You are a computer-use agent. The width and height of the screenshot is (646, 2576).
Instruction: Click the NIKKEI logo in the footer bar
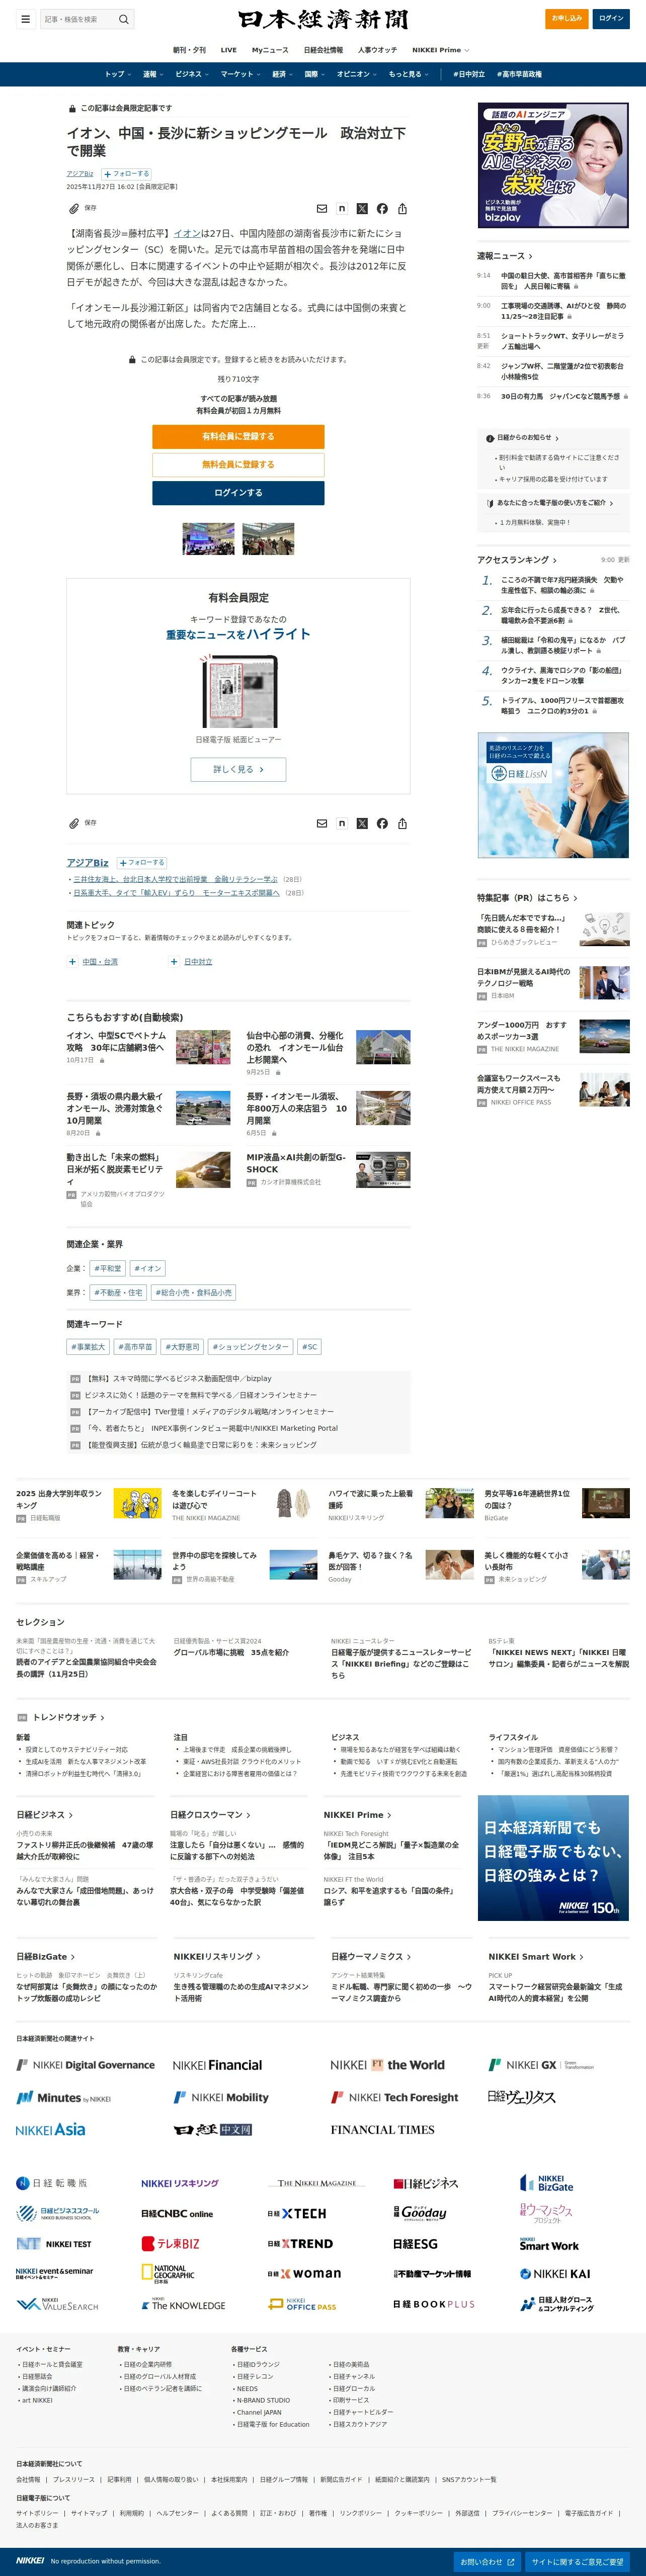coord(30,2561)
